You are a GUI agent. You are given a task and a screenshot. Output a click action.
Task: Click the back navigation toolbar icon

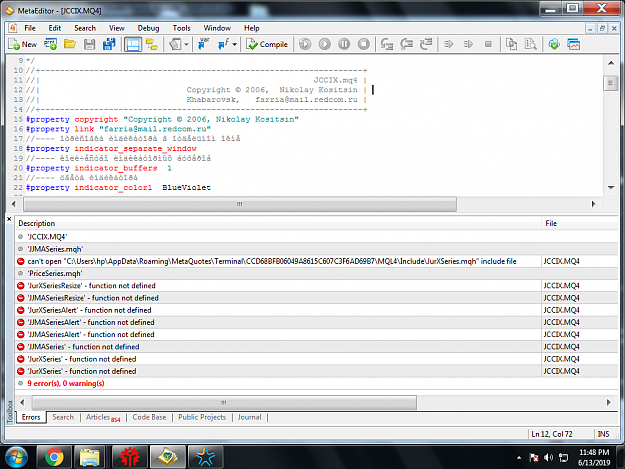175,44
